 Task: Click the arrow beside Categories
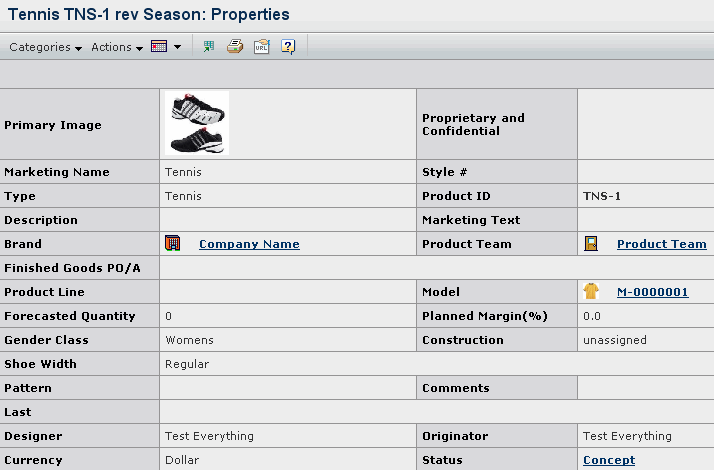78,48
